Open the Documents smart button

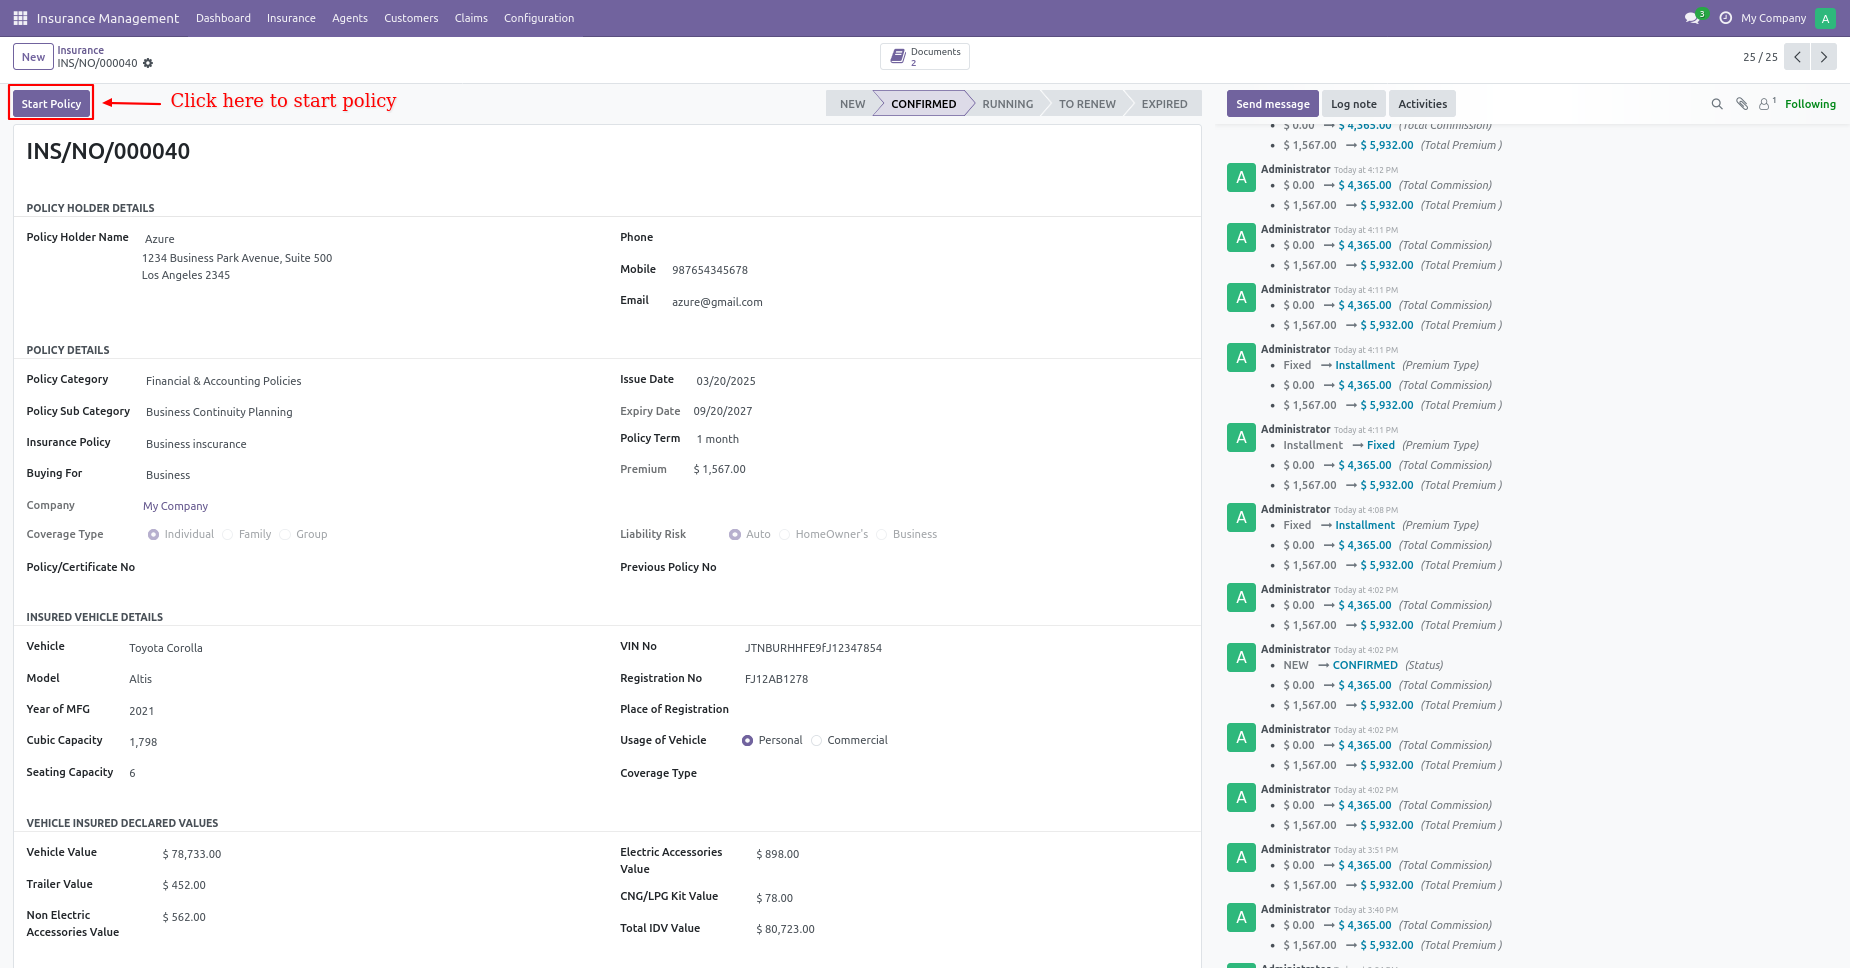click(925, 57)
